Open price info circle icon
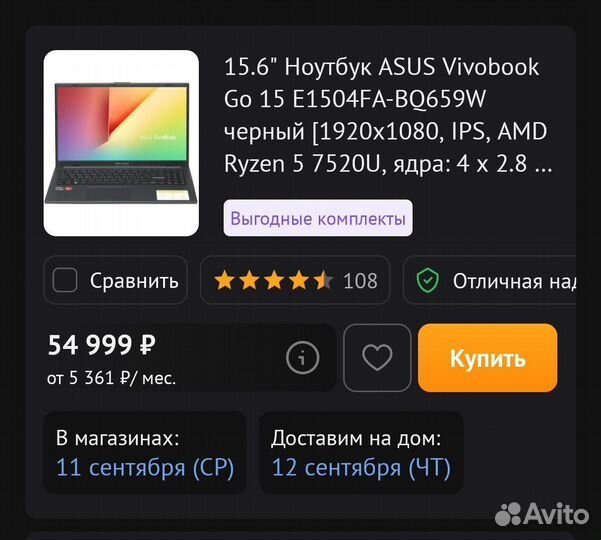This screenshot has width=601, height=540. (x=302, y=358)
